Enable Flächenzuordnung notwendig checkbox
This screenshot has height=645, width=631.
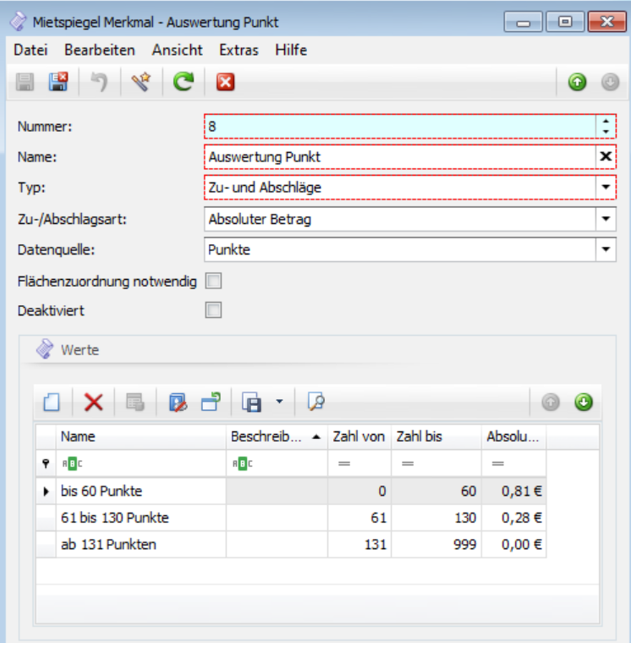[213, 282]
